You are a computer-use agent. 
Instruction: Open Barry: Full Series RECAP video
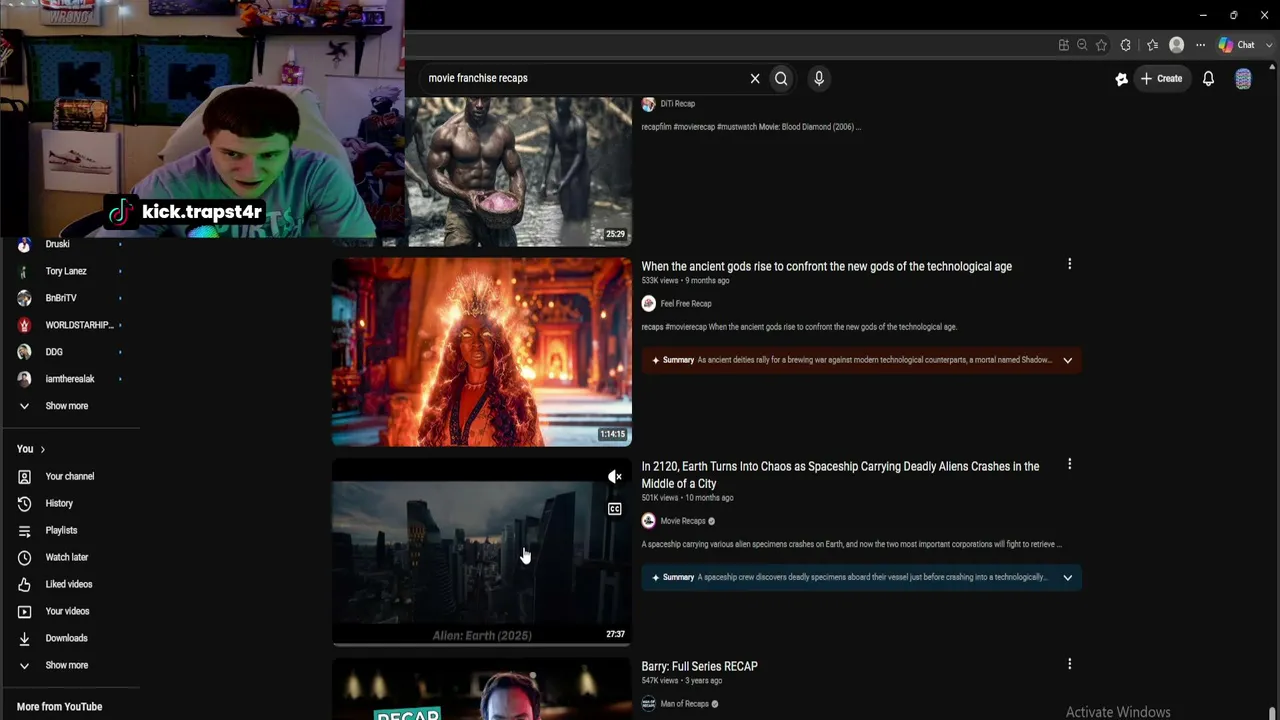pyautogui.click(x=700, y=666)
